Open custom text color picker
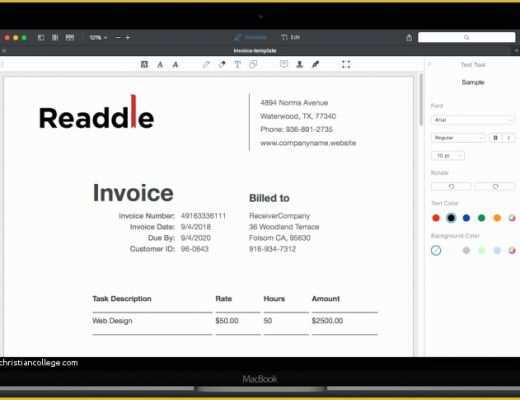The image size is (520, 400). tap(512, 218)
